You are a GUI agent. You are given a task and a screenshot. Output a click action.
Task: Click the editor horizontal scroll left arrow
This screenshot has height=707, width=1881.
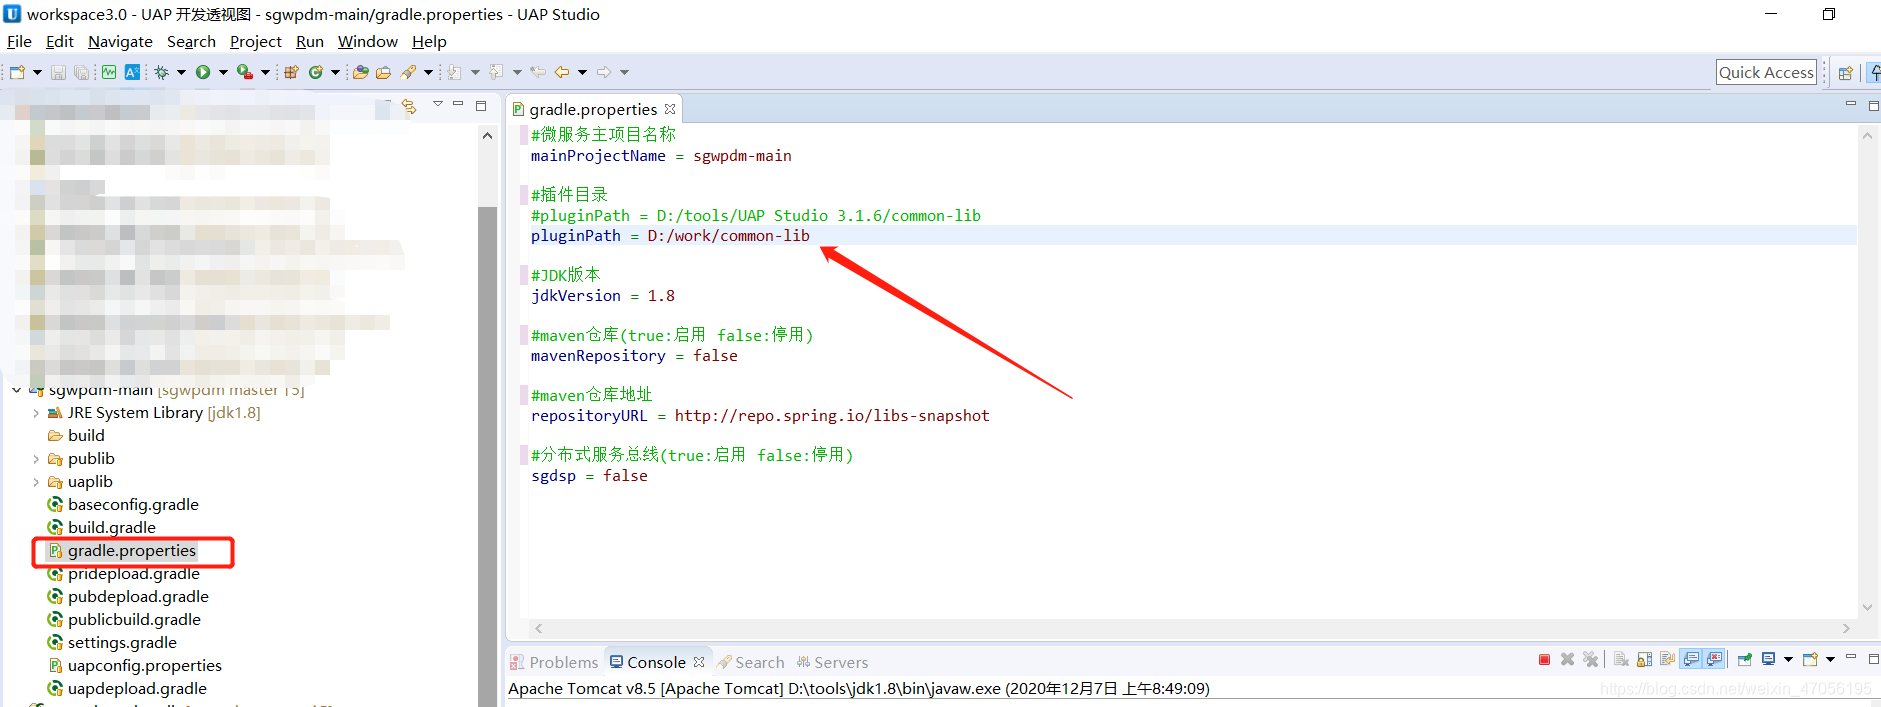coord(539,629)
